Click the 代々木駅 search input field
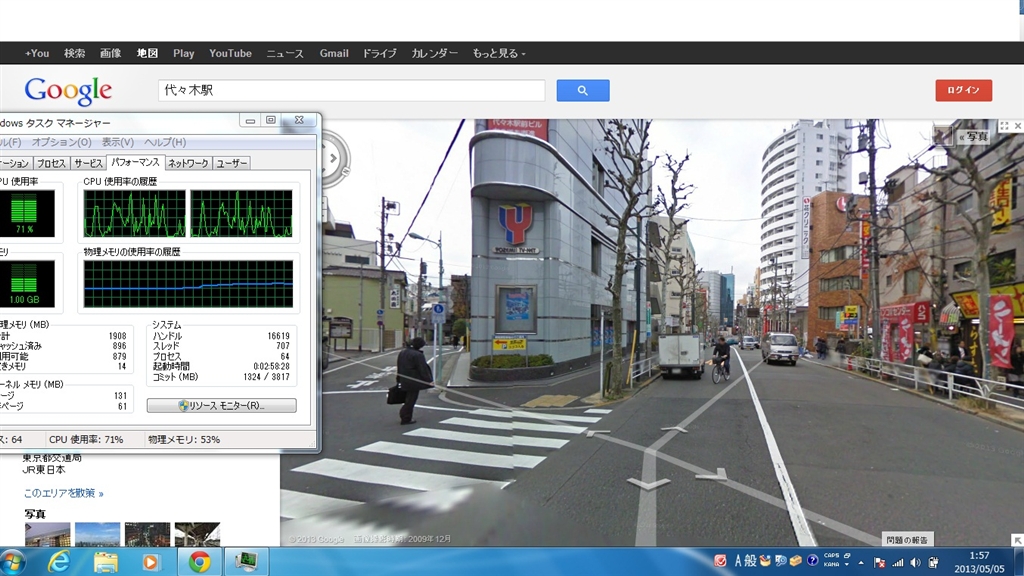The height and width of the screenshot is (576, 1024). click(351, 90)
